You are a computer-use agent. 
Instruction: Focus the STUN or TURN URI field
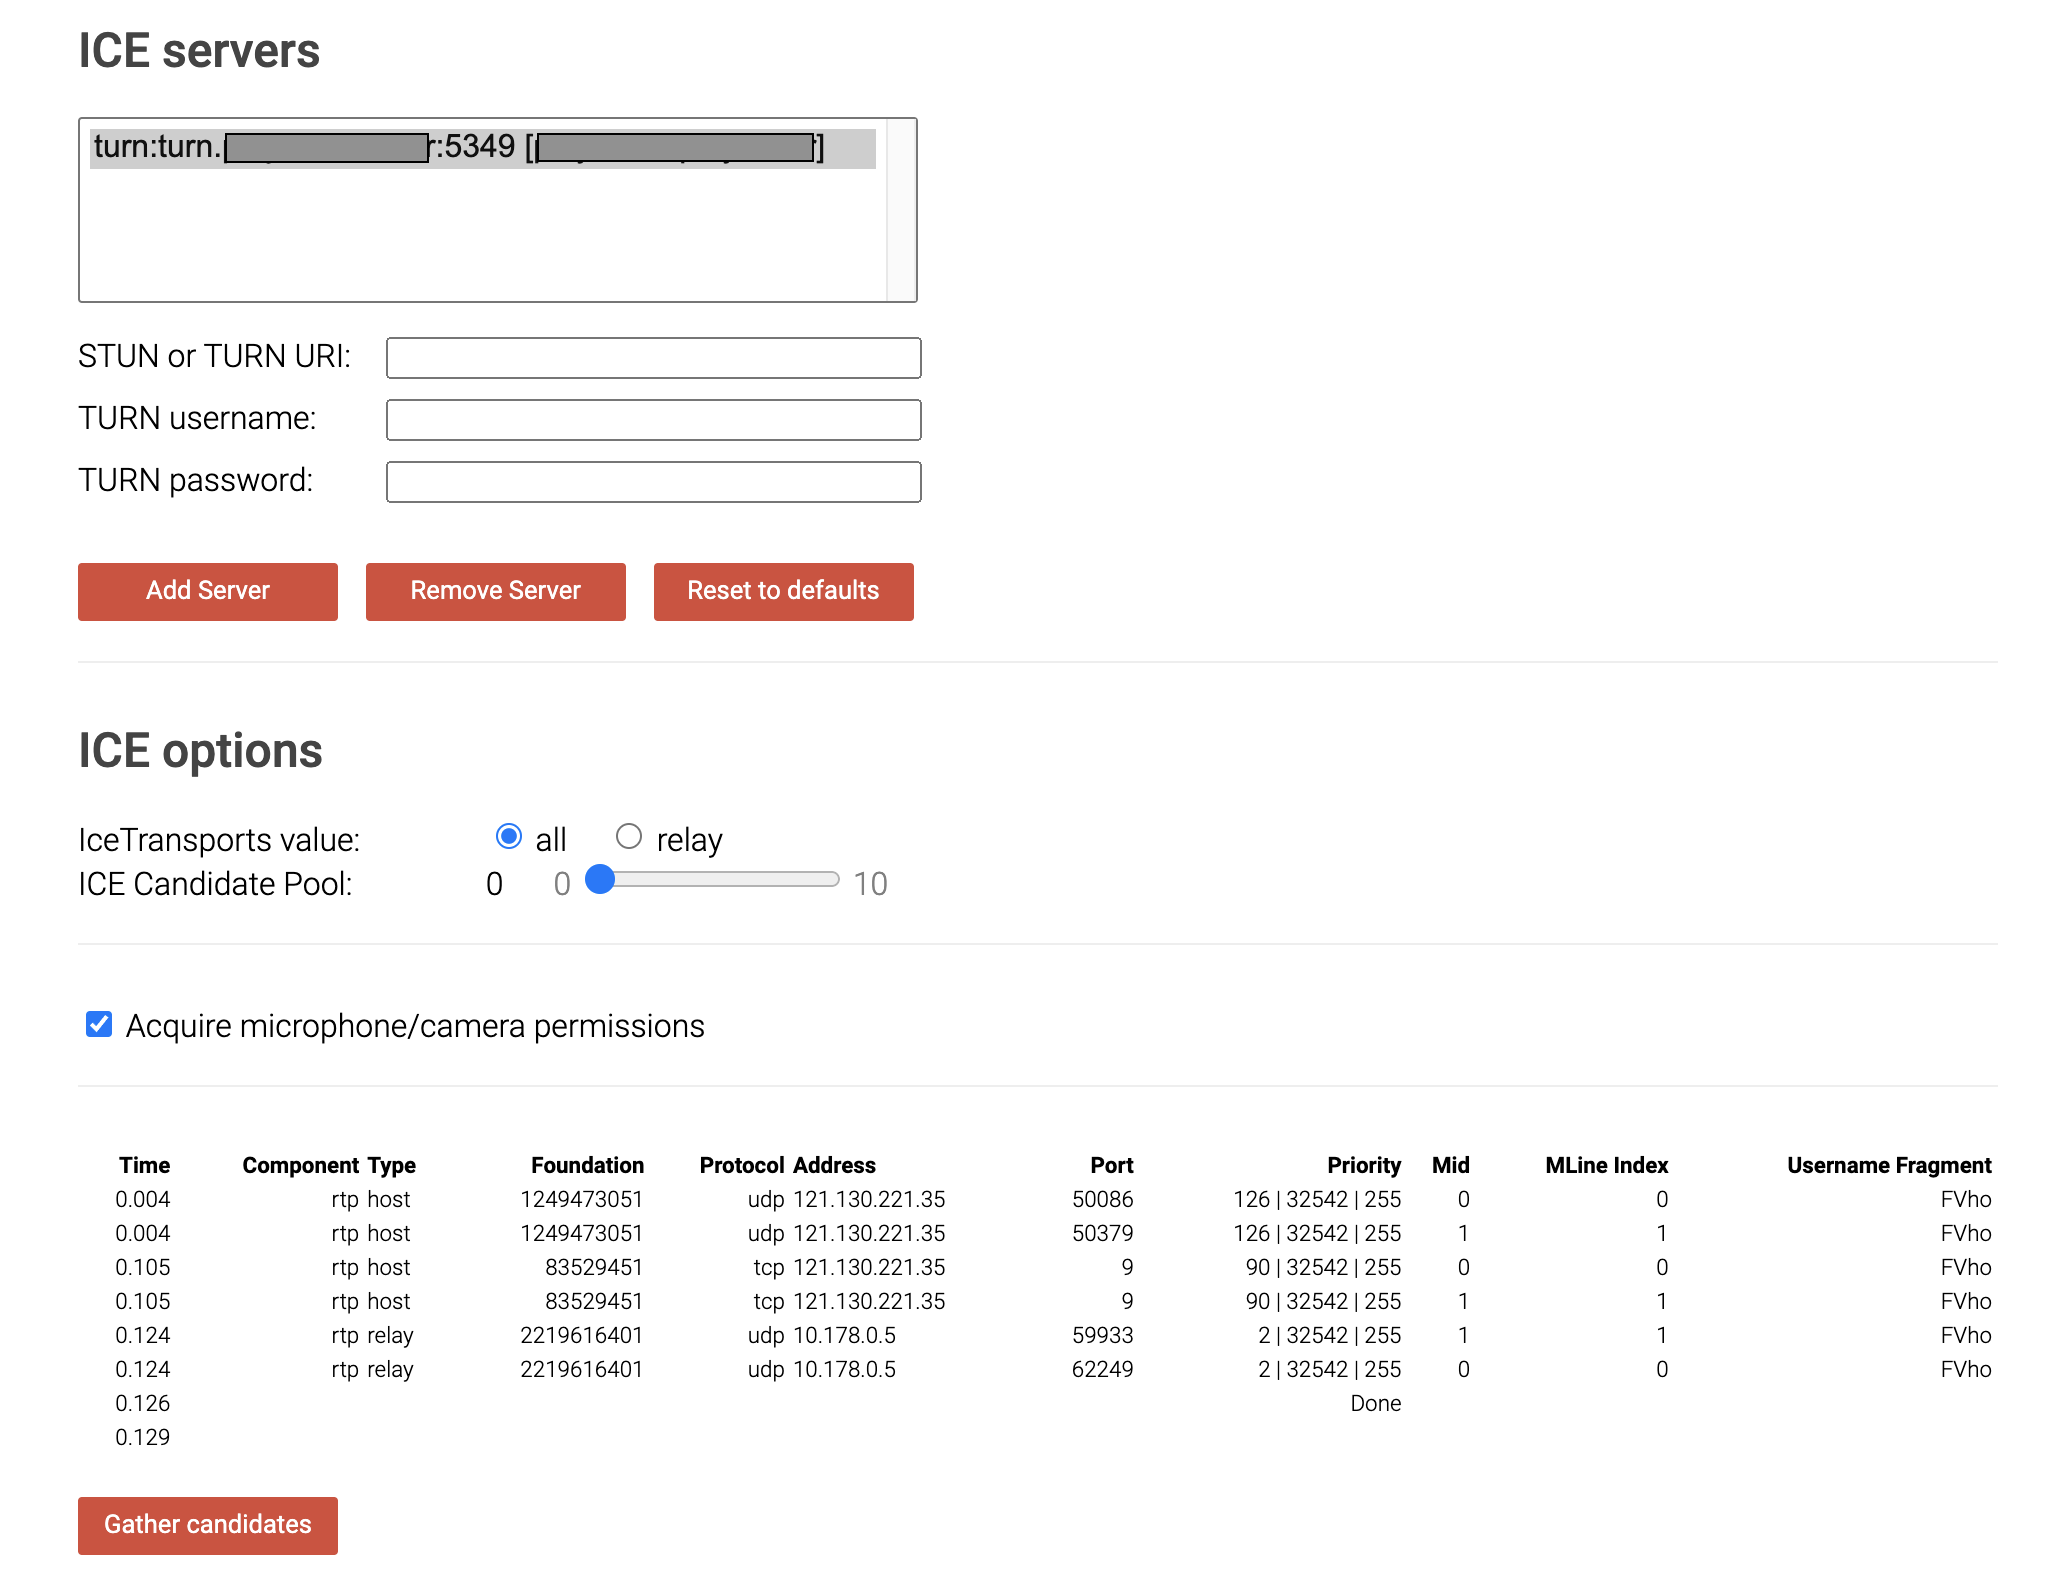click(653, 358)
